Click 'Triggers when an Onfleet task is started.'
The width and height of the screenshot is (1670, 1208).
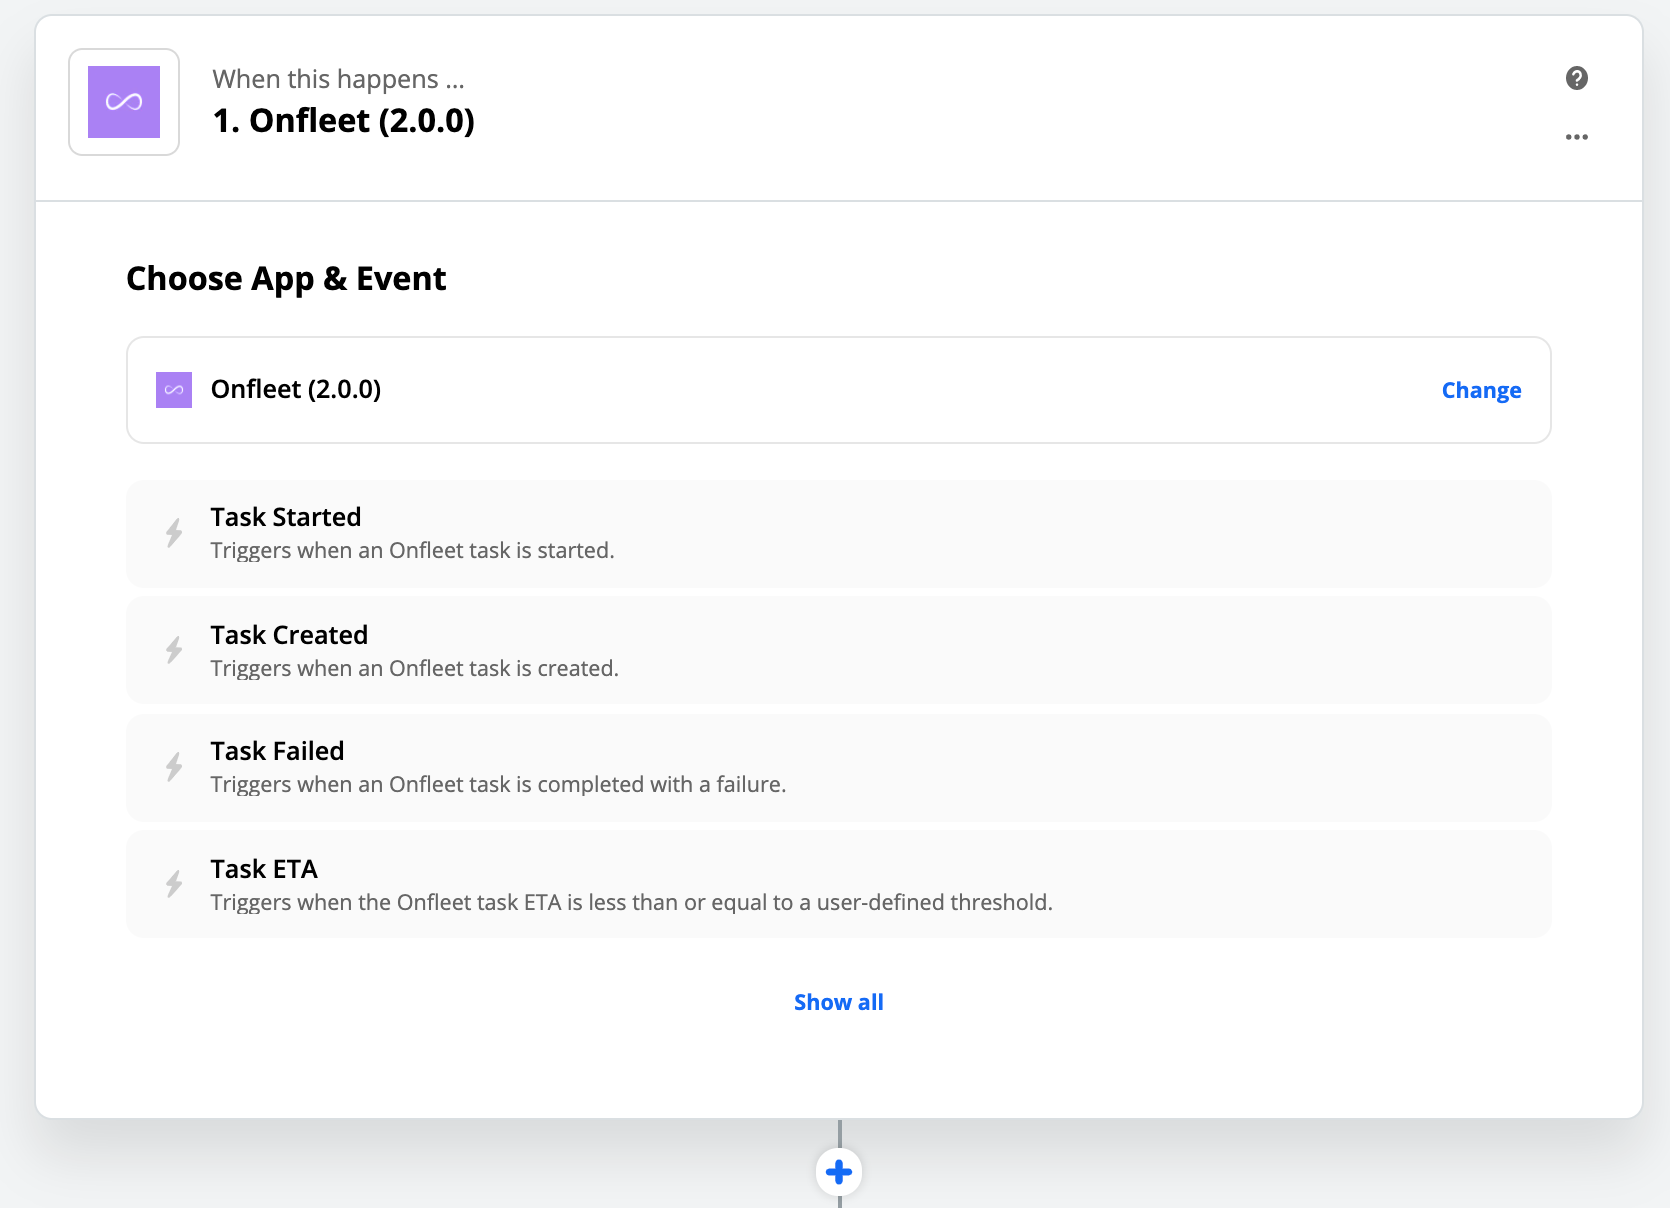412,550
